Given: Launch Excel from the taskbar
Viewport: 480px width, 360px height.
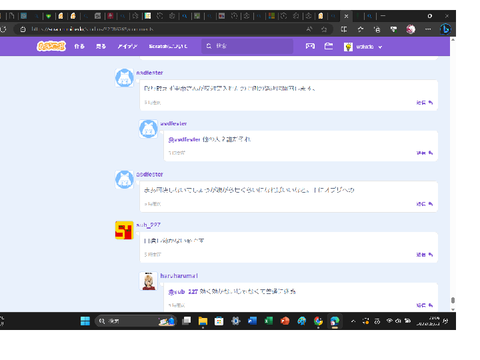Looking at the screenshot, I should 269,321.
